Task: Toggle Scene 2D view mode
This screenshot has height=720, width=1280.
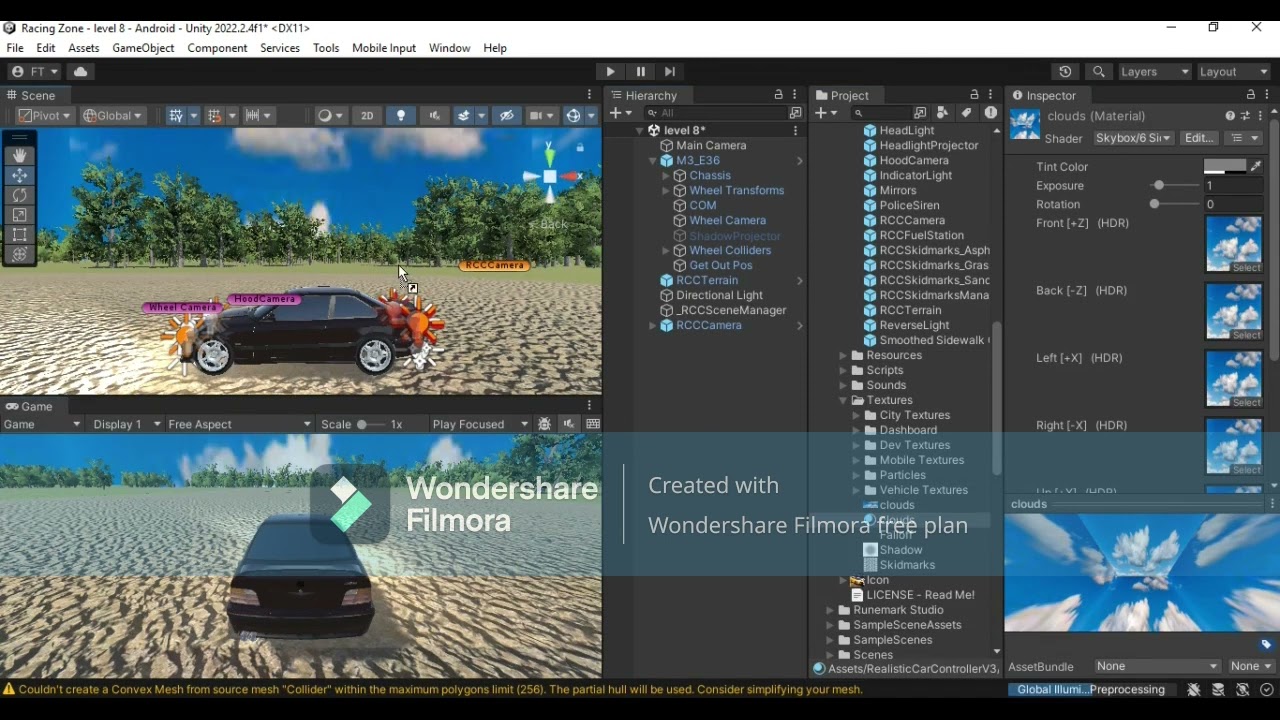Action: pyautogui.click(x=367, y=116)
